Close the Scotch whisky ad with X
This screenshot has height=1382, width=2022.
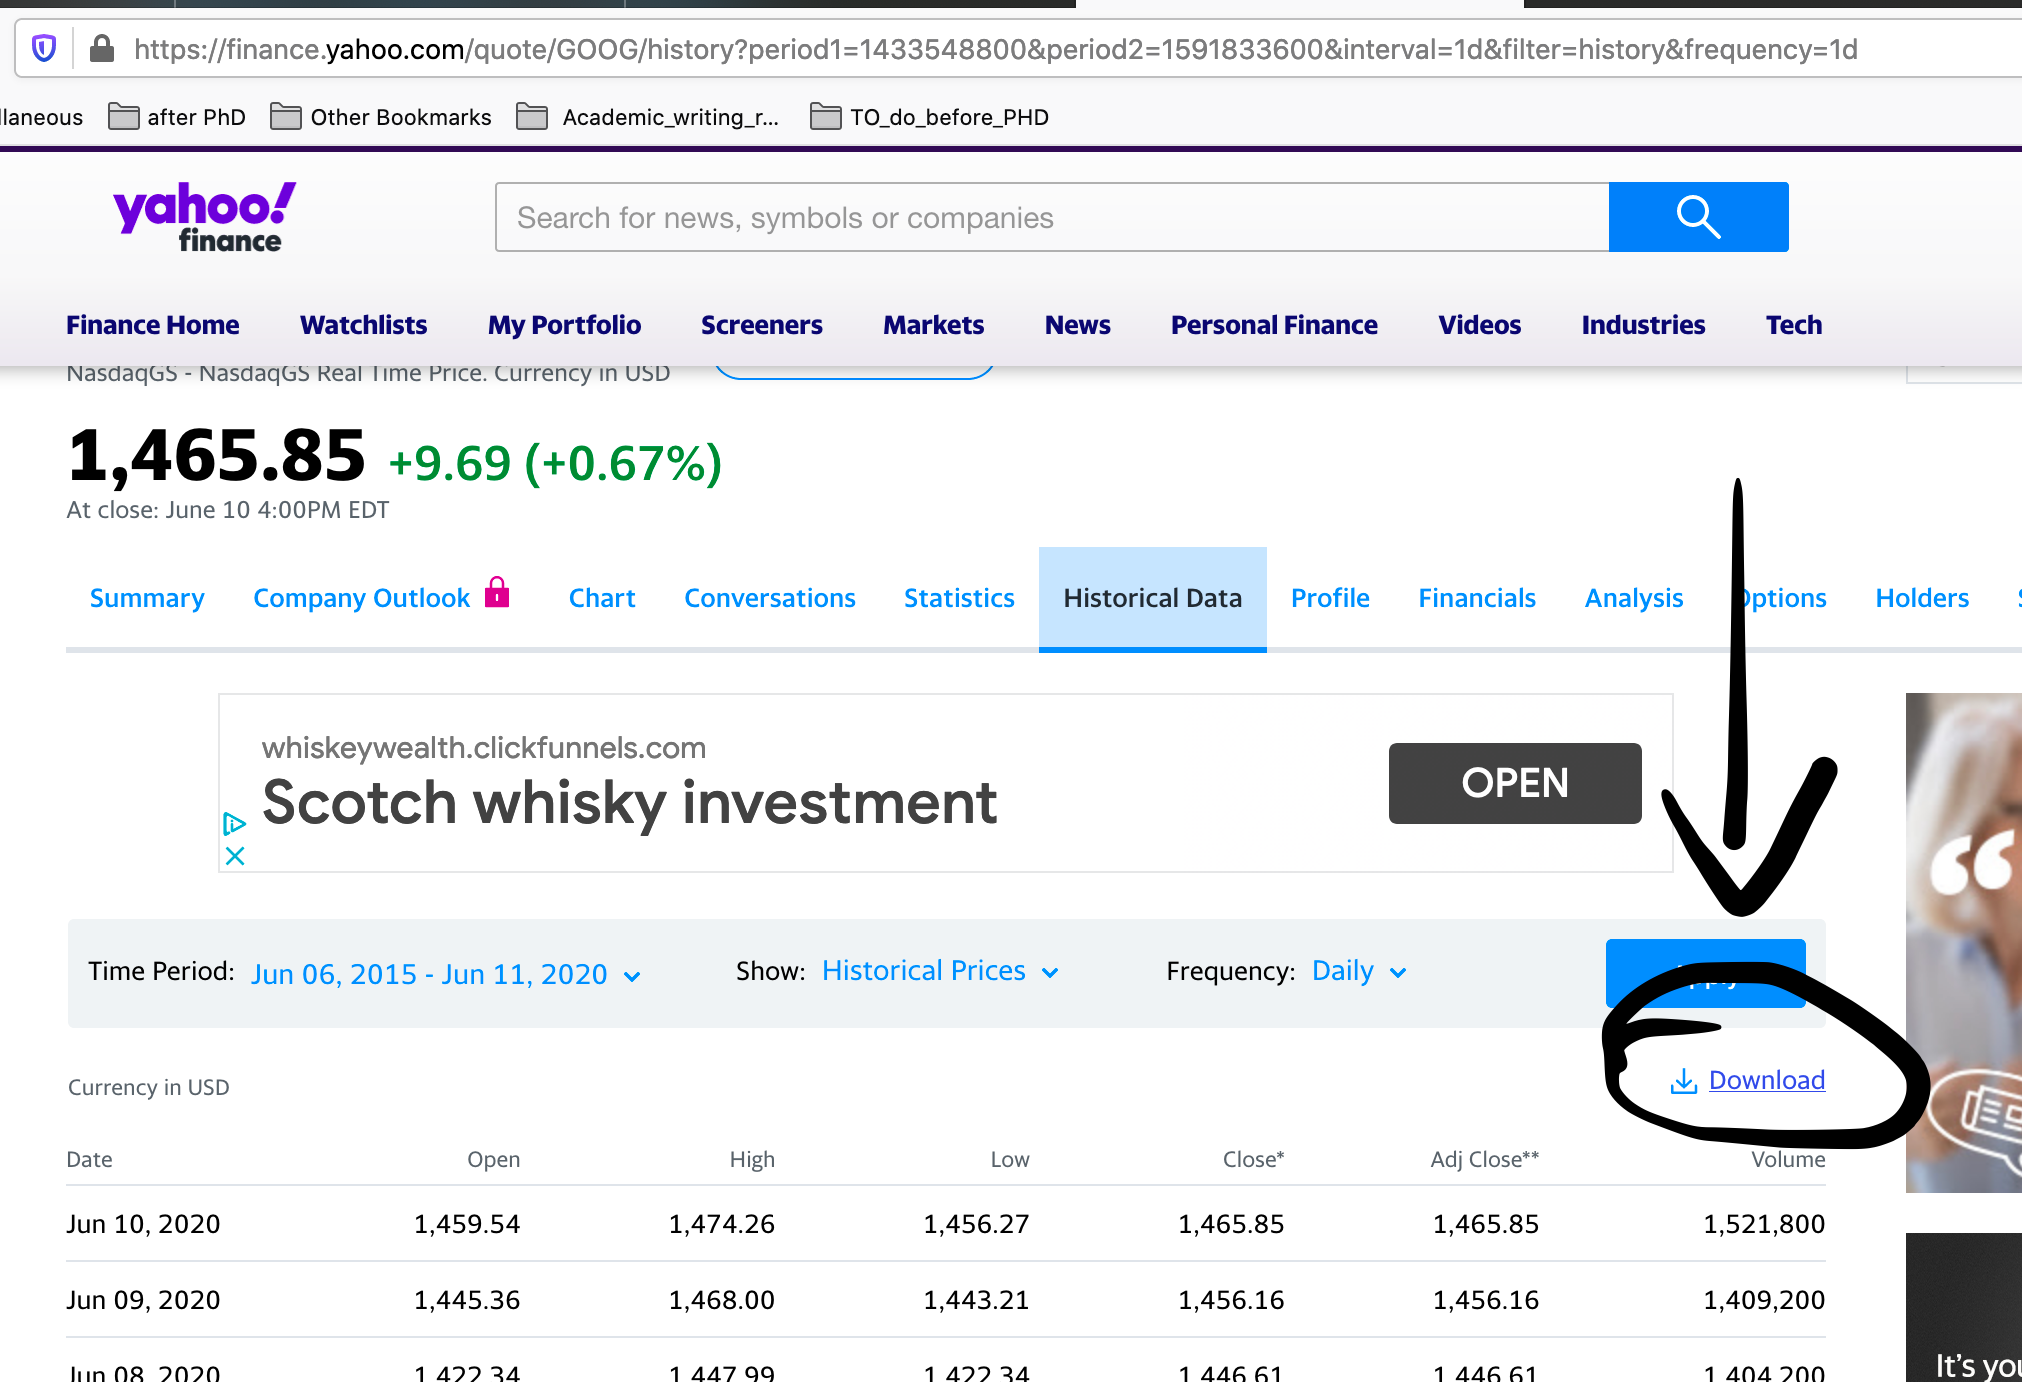click(235, 856)
